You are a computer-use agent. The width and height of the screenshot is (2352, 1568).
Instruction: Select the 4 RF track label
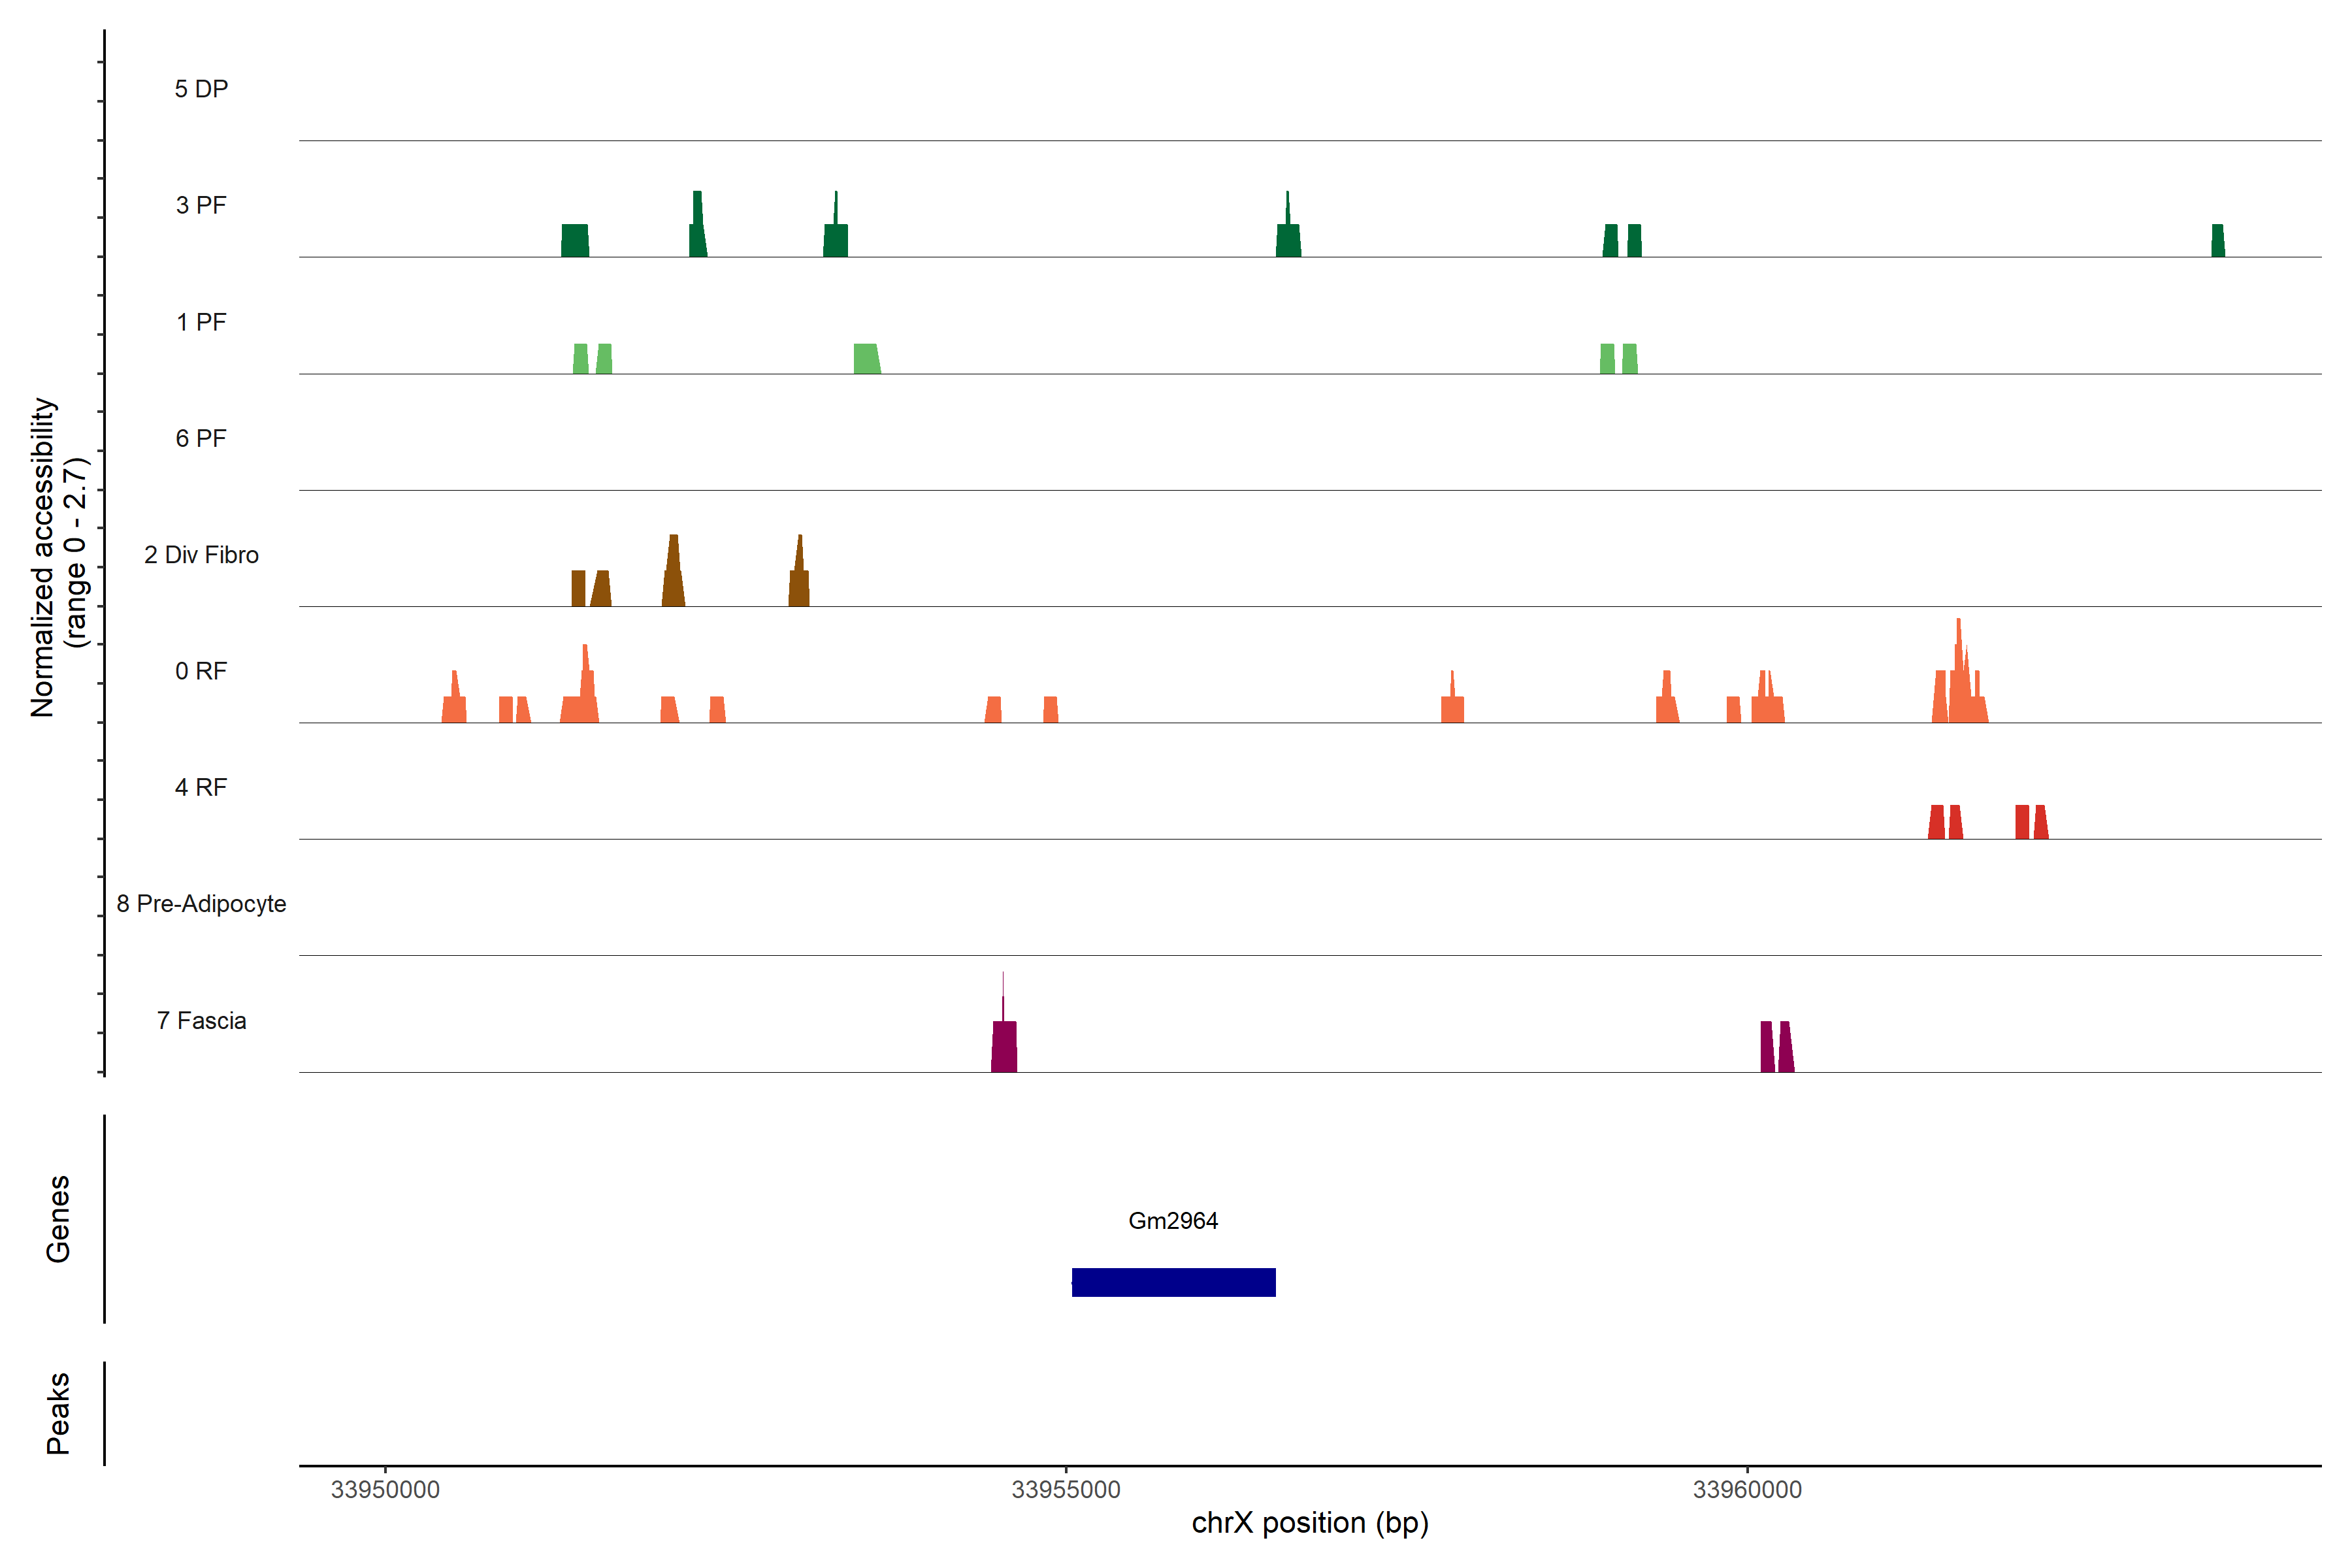(201, 787)
